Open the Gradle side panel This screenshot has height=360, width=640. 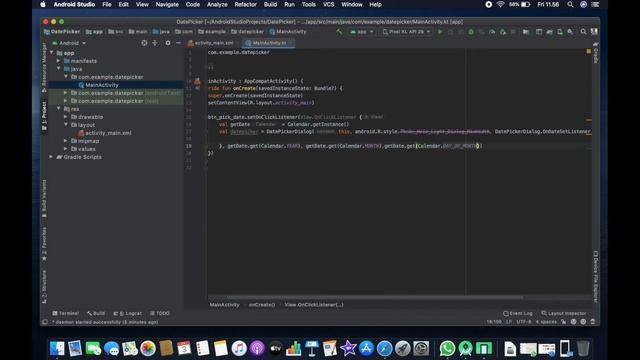[x=596, y=53]
